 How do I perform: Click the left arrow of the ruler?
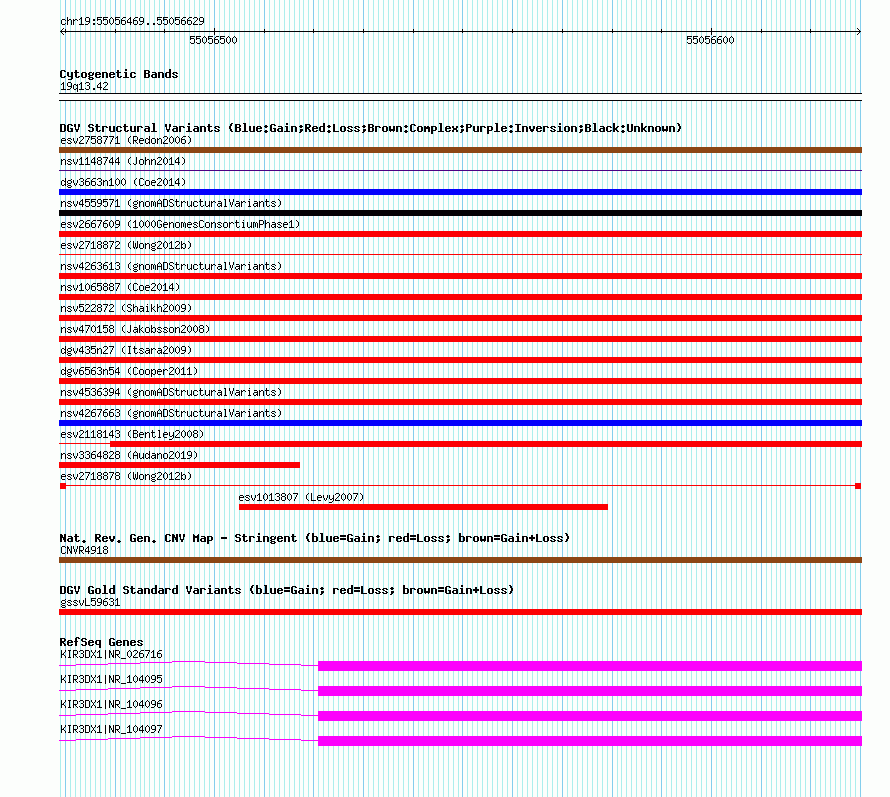pos(63,32)
